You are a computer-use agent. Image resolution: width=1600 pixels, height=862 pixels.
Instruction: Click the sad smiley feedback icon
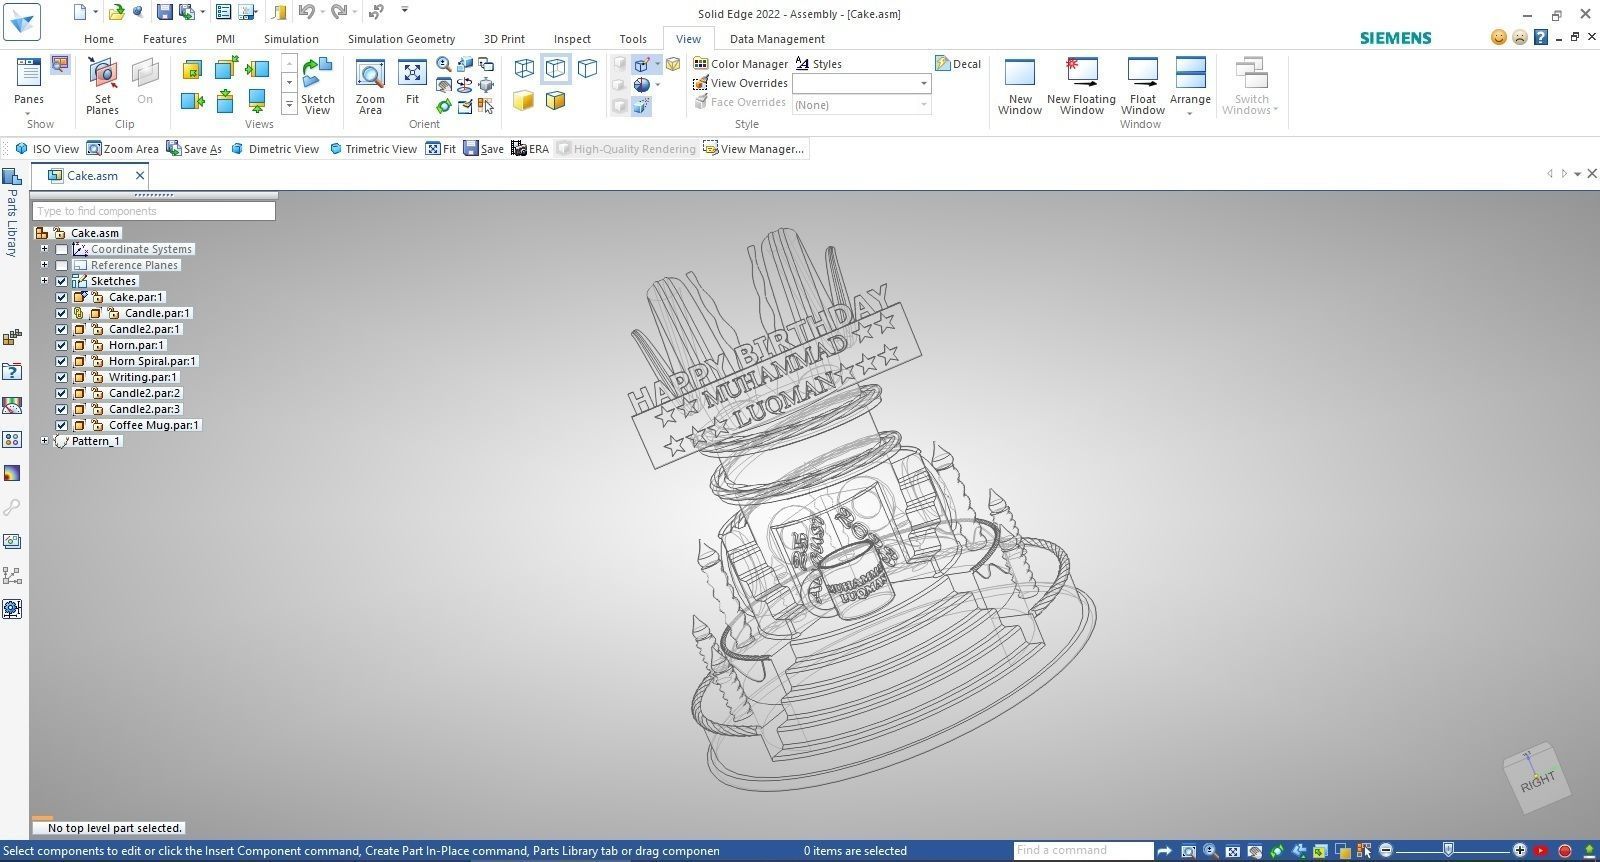(x=1520, y=37)
